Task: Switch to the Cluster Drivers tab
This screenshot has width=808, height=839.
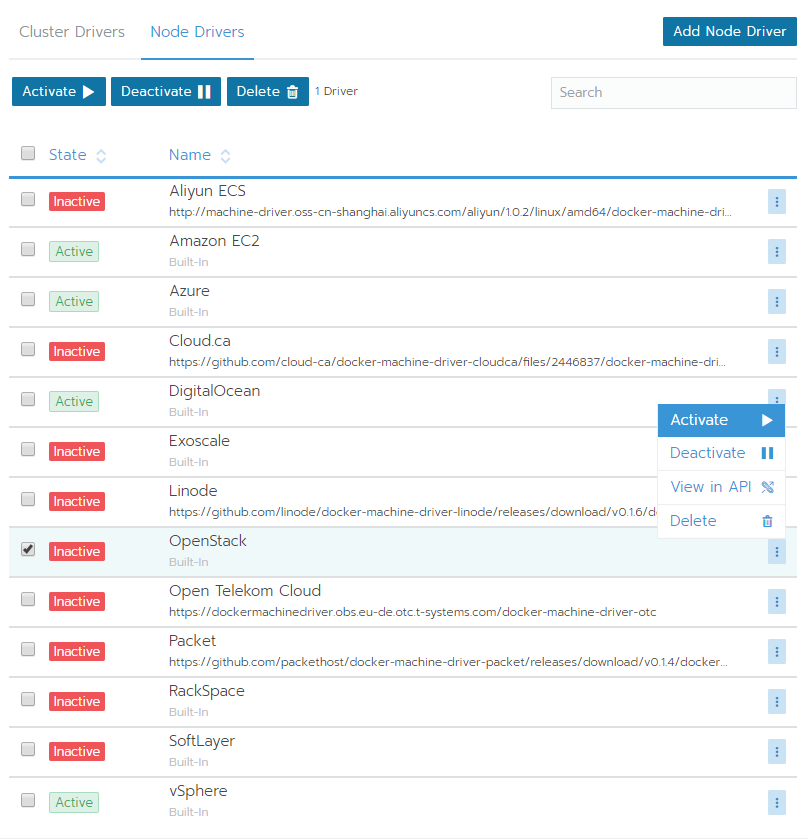Action: click(x=72, y=32)
